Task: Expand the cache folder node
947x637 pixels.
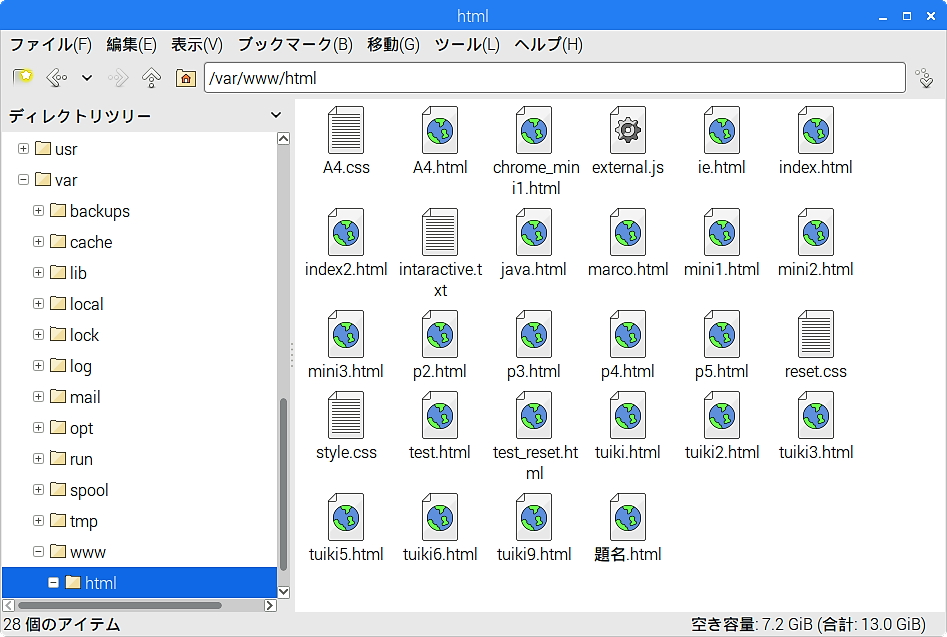Action: click(38, 242)
